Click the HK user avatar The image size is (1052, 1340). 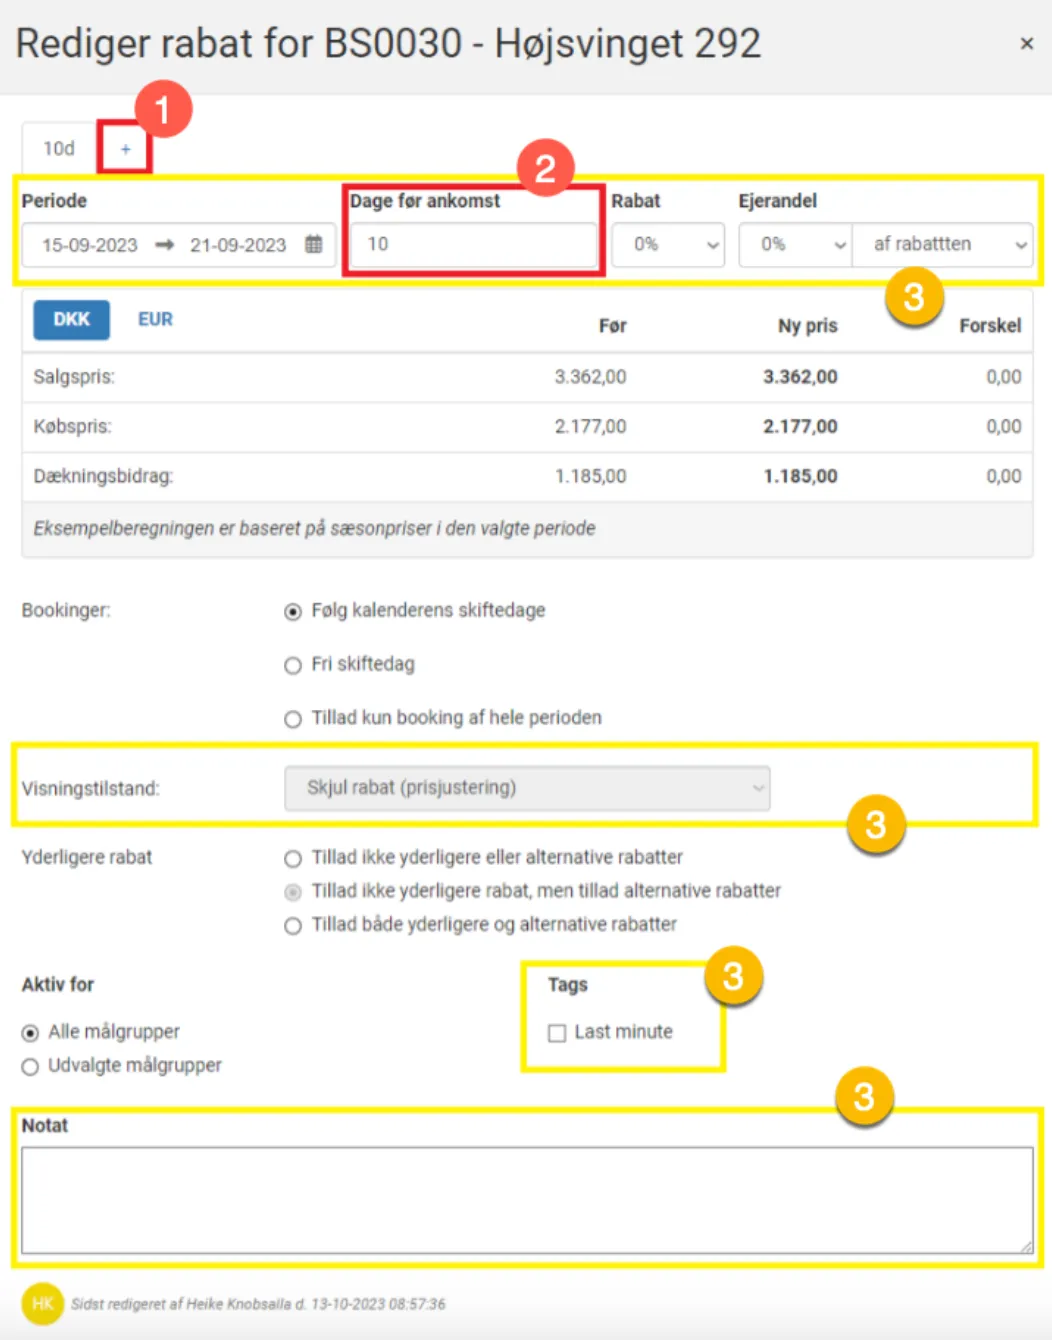pos(42,1303)
